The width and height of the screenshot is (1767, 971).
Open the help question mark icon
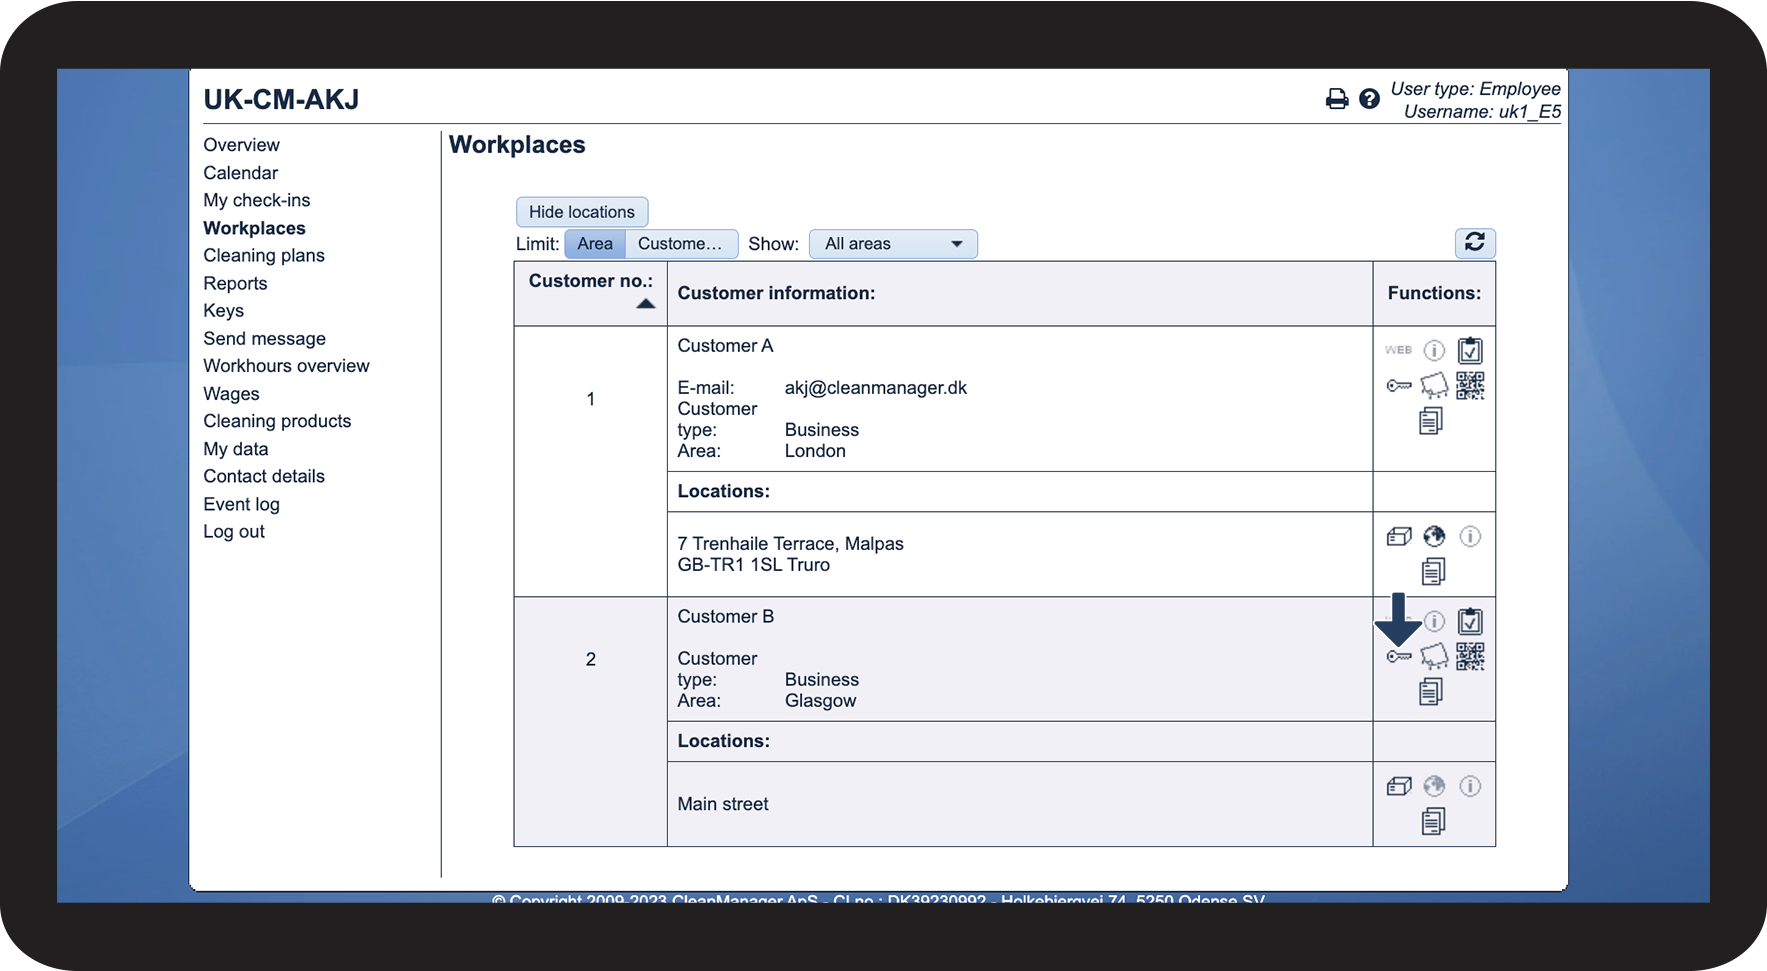tap(1370, 99)
